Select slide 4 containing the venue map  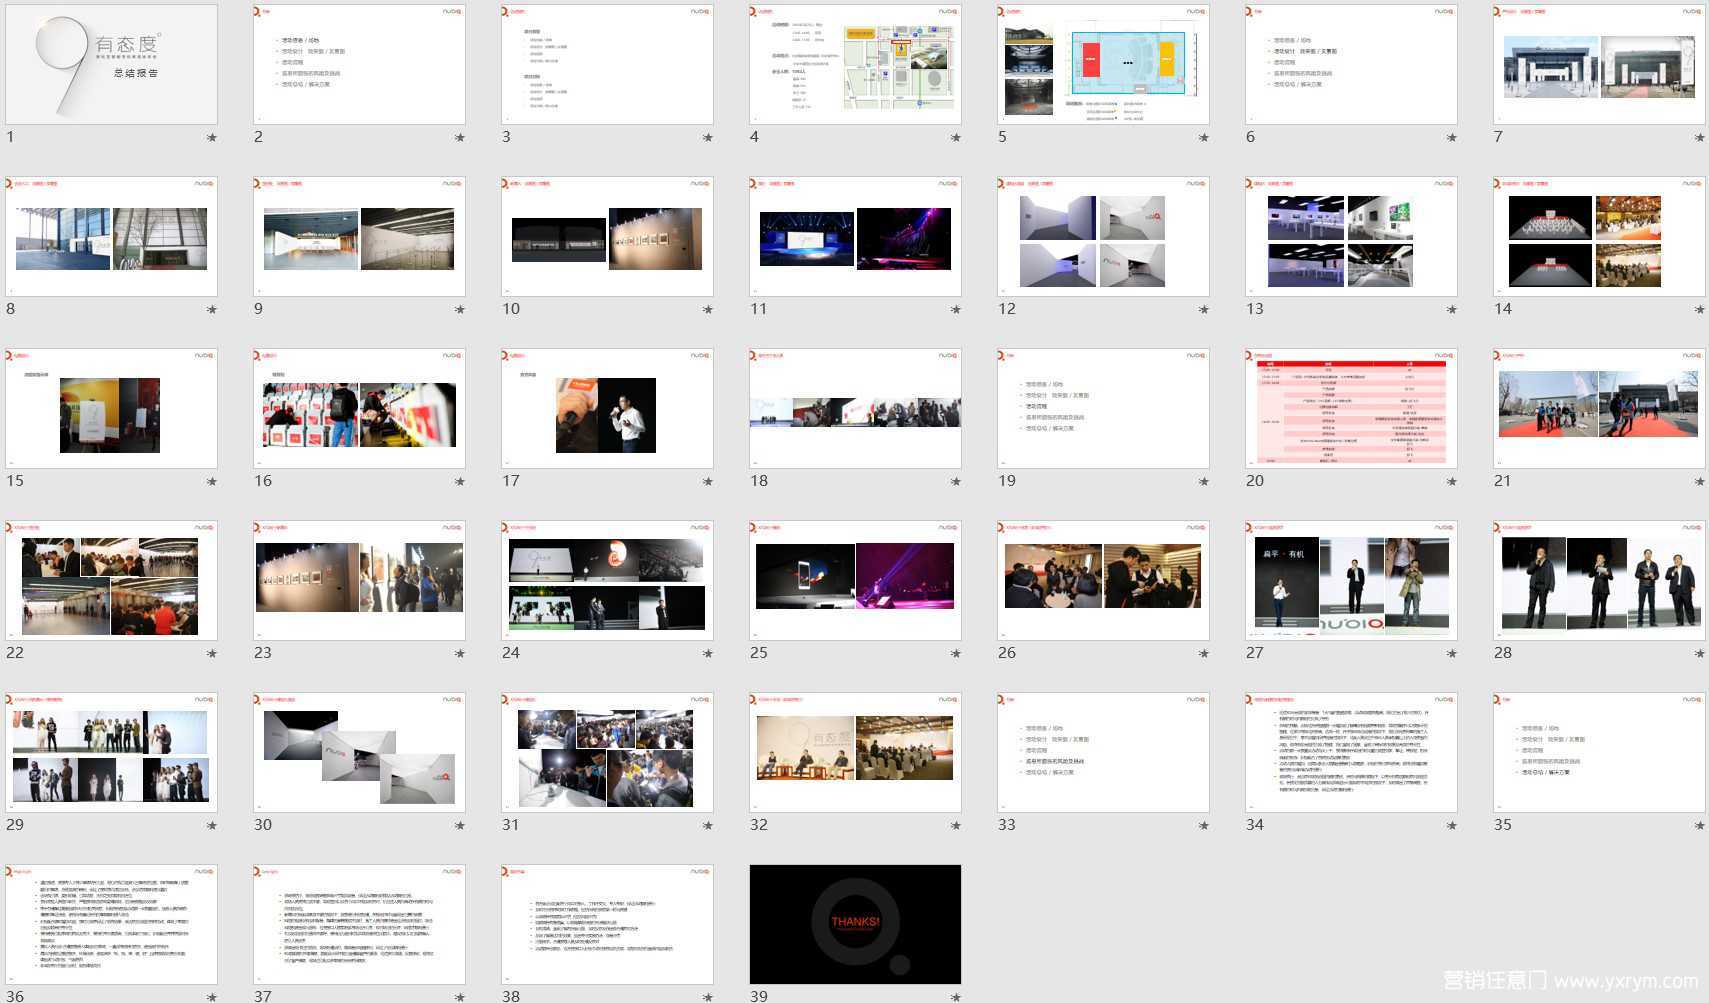click(x=855, y=65)
